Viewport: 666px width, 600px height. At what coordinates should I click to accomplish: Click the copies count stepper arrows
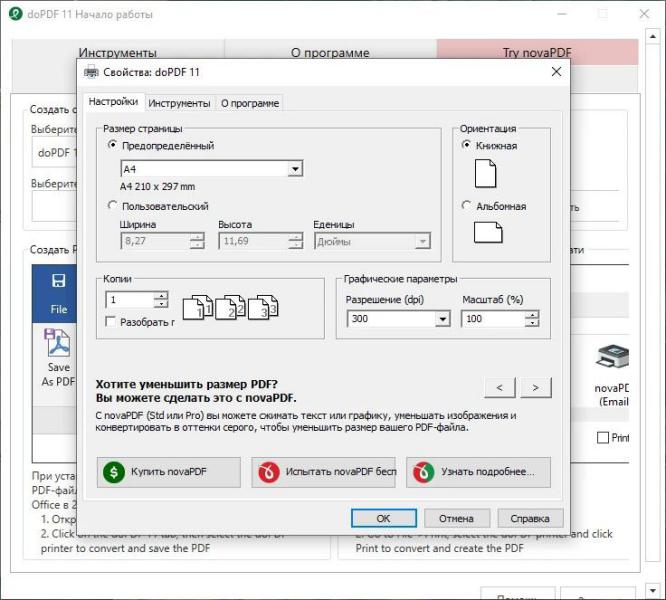click(x=161, y=300)
